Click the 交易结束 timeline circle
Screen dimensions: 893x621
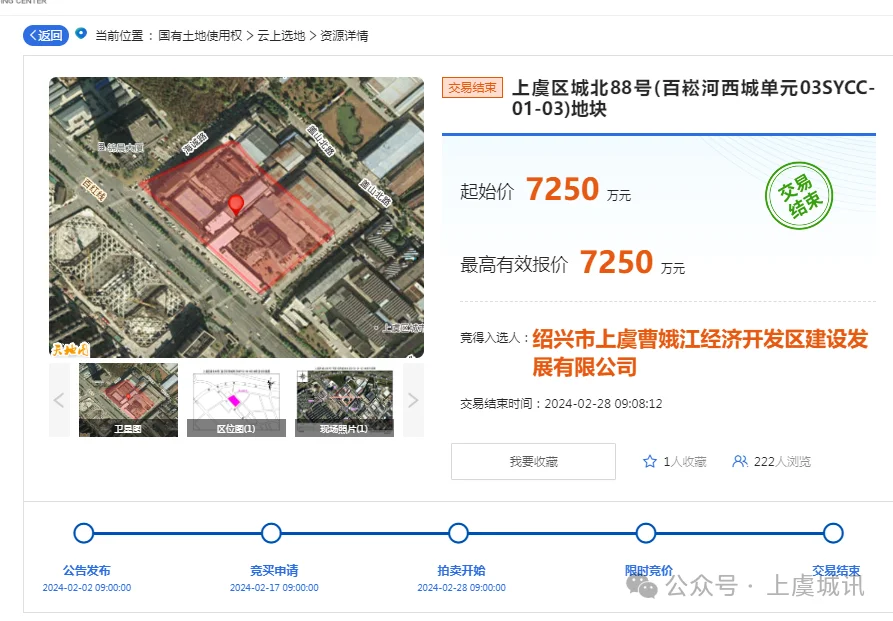[833, 533]
